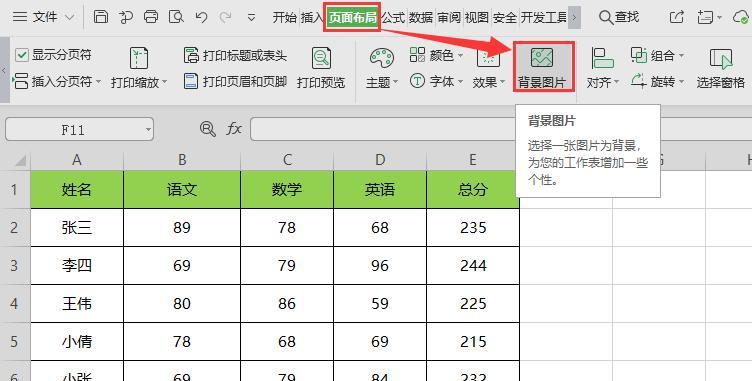Image resolution: width=752 pixels, height=381 pixels.
Task: Open quick access toolbar customize dropdown
Action: tap(251, 18)
